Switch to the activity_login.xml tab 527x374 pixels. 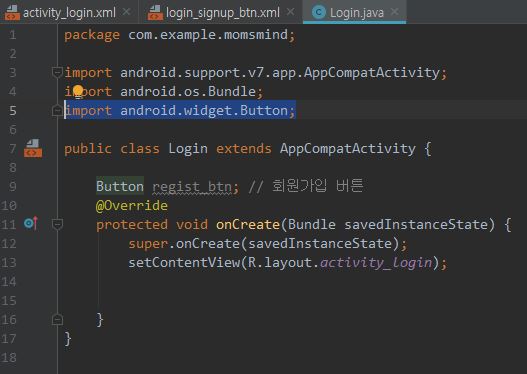(69, 12)
